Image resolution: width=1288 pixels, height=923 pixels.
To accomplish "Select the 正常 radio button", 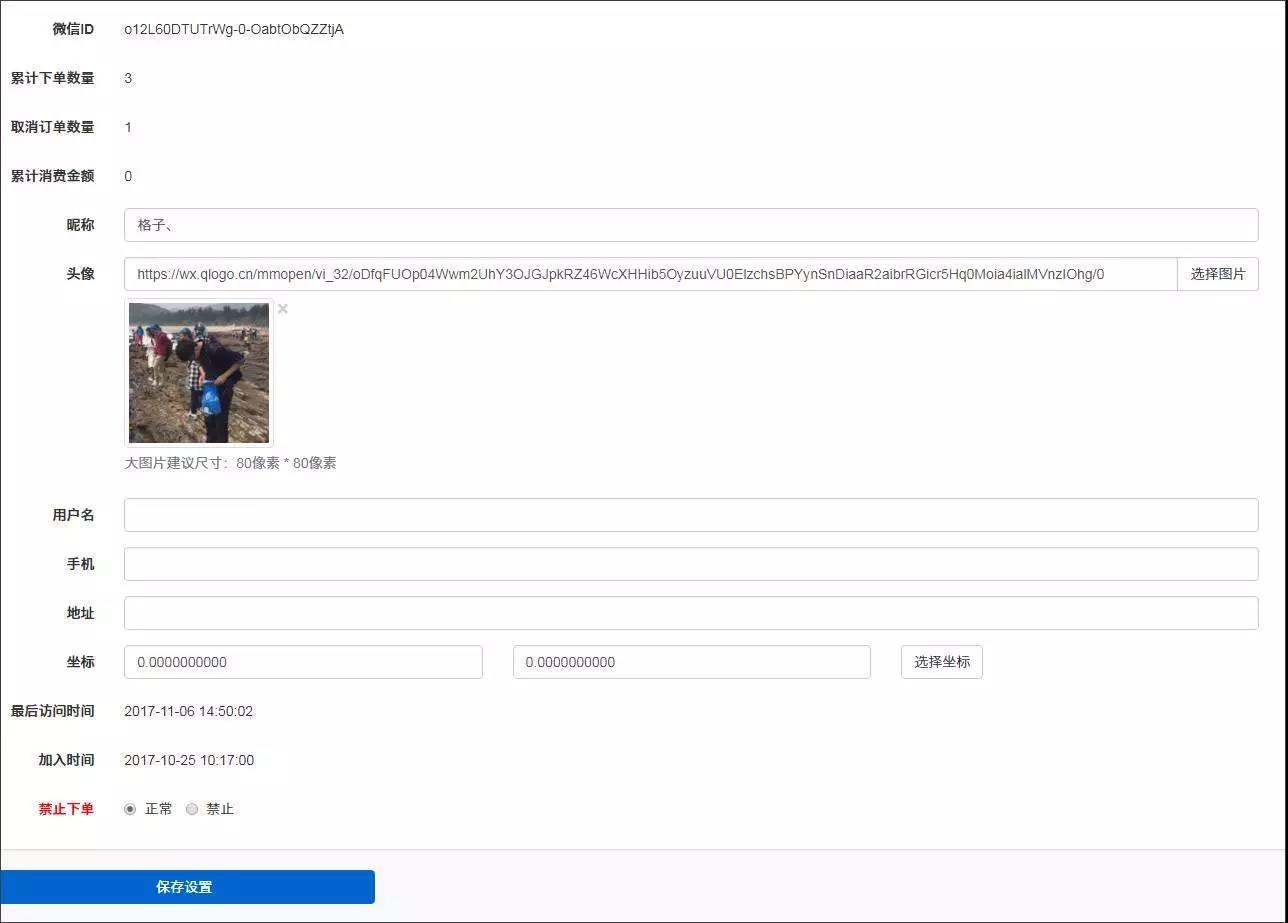I will pos(130,809).
